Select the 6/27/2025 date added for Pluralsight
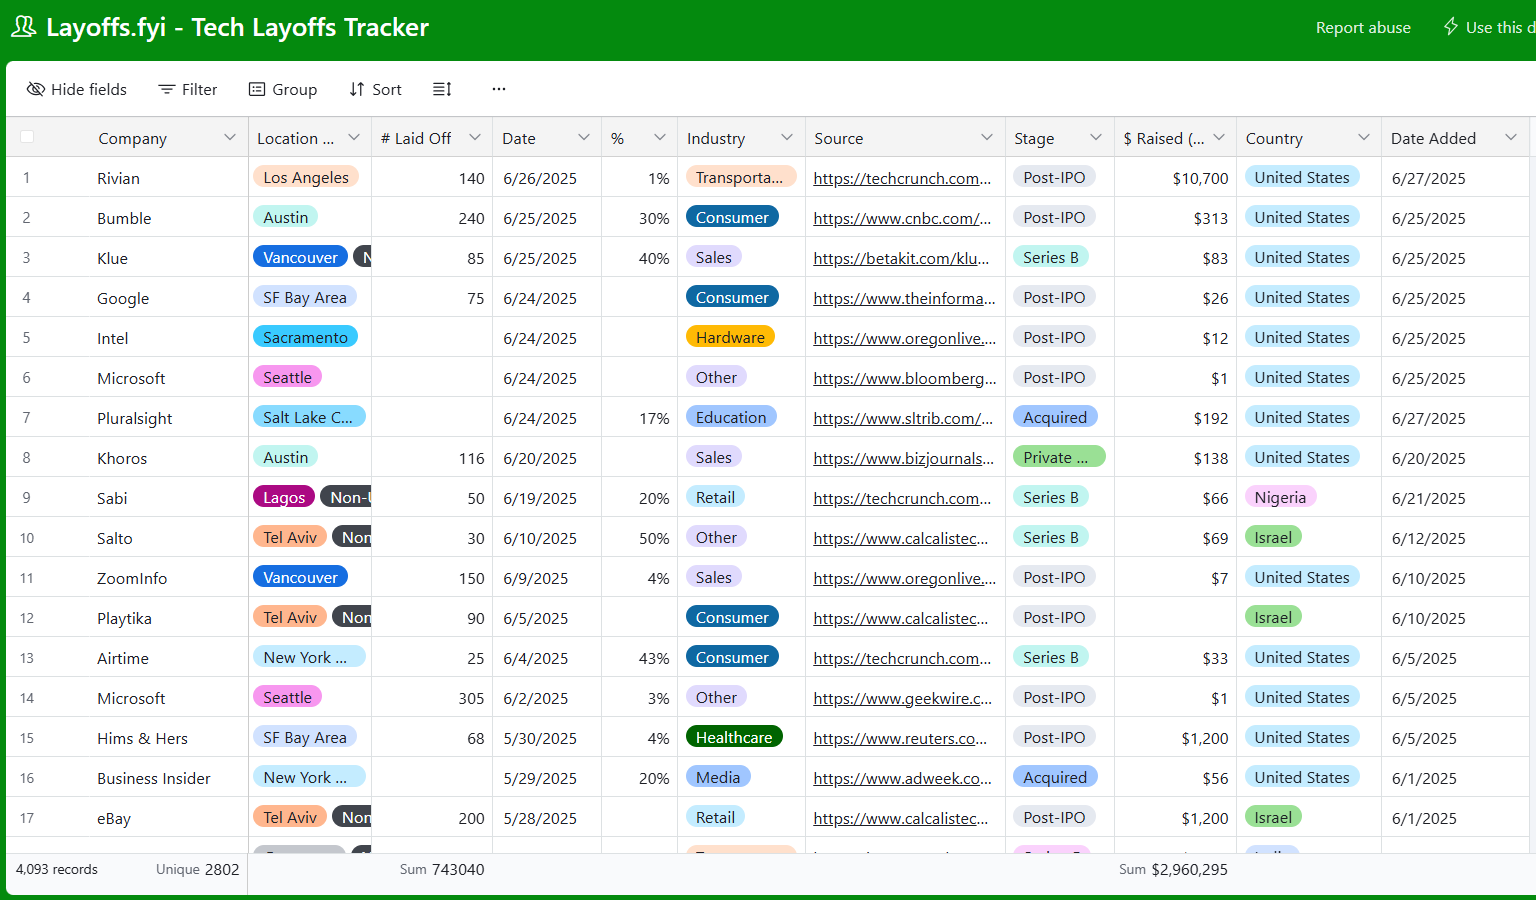 point(1455,417)
